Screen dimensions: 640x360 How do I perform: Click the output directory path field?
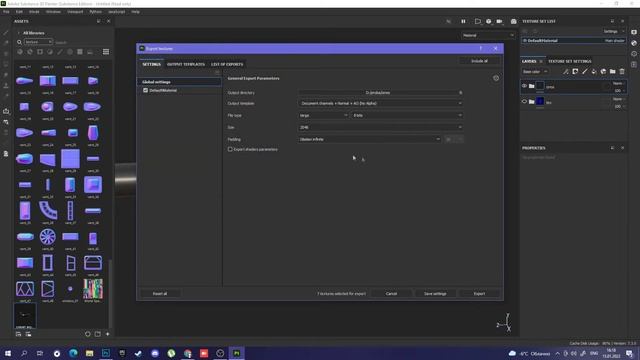(378, 93)
